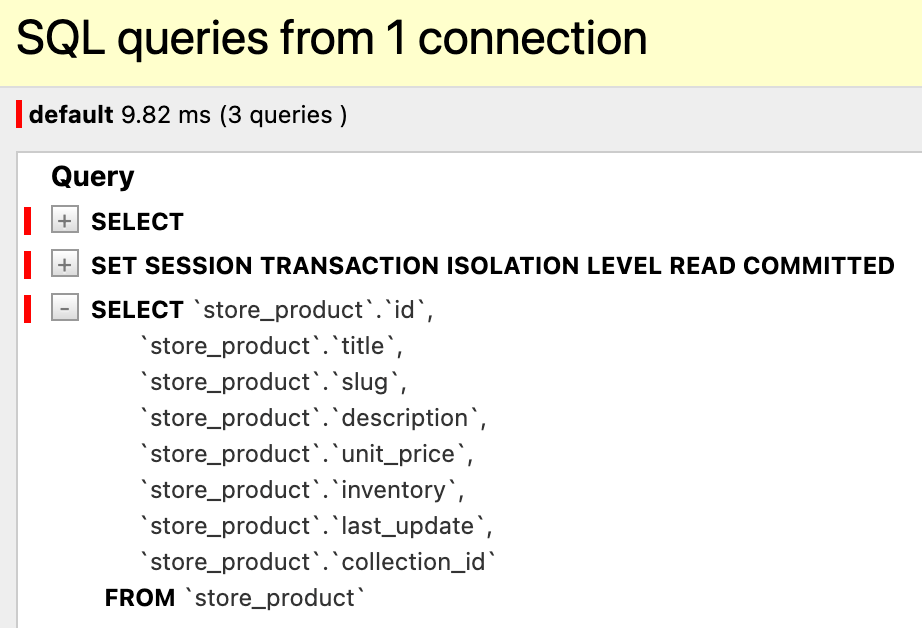This screenshot has height=628, width=922.
Task: Click the (3 queries) count text
Action: pos(283,115)
